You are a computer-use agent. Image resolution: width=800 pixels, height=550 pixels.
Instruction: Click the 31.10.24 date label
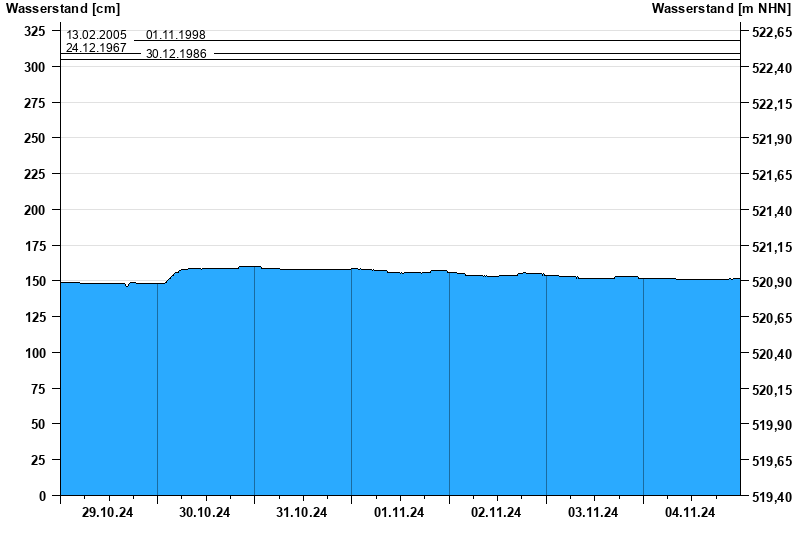[302, 513]
